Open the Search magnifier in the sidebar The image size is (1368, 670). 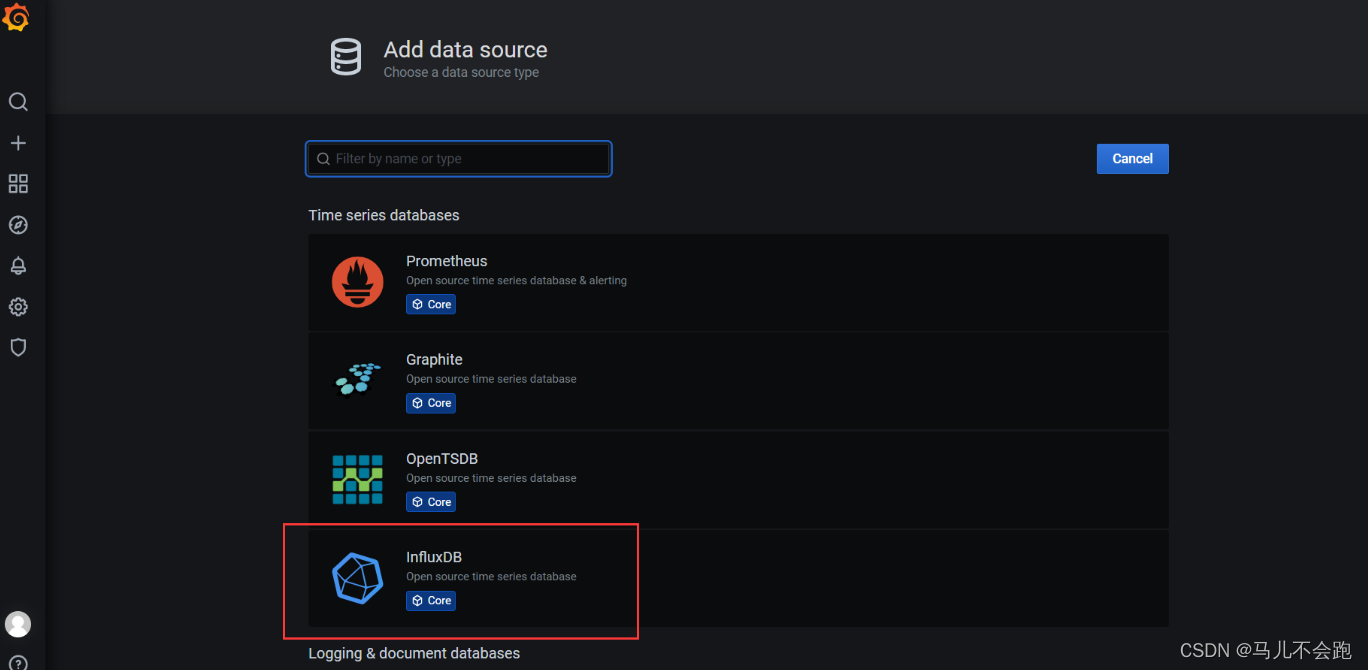(18, 102)
